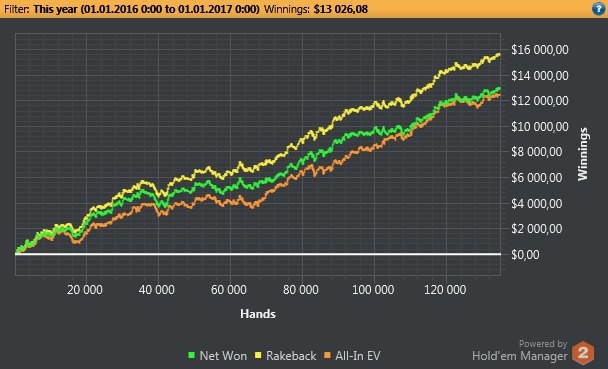The height and width of the screenshot is (369, 608).
Task: Click the blue help question mark icon
Action: point(599,9)
